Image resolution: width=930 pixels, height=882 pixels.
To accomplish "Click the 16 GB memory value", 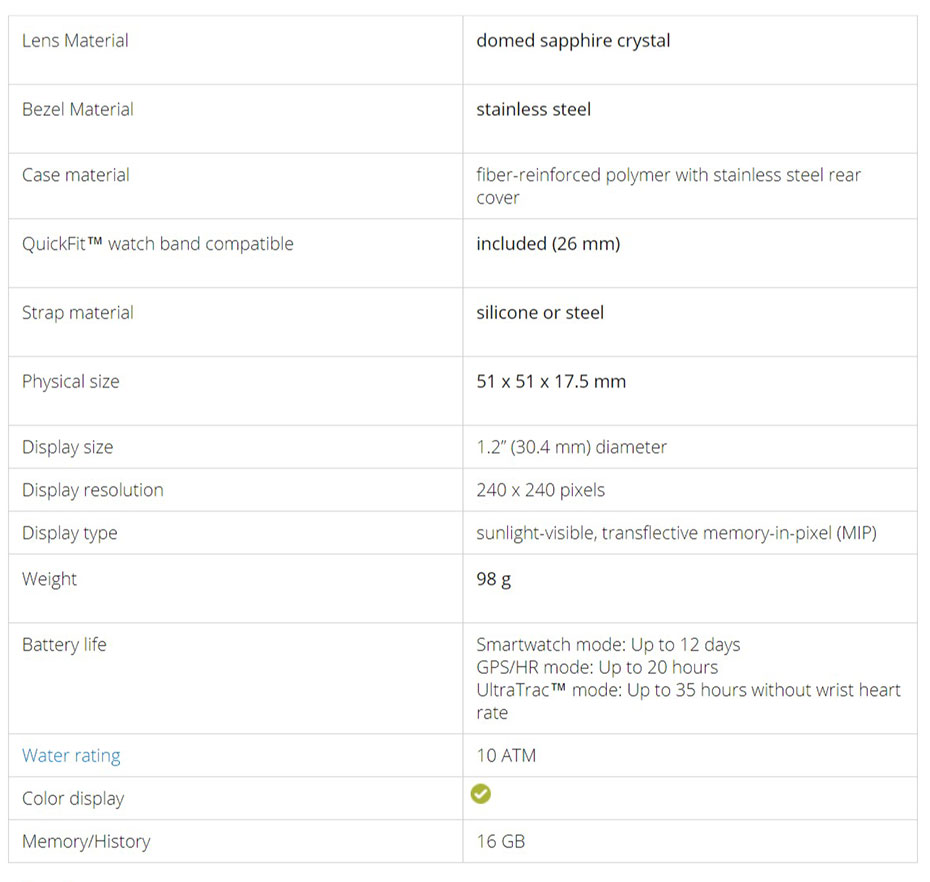I will click(501, 842).
